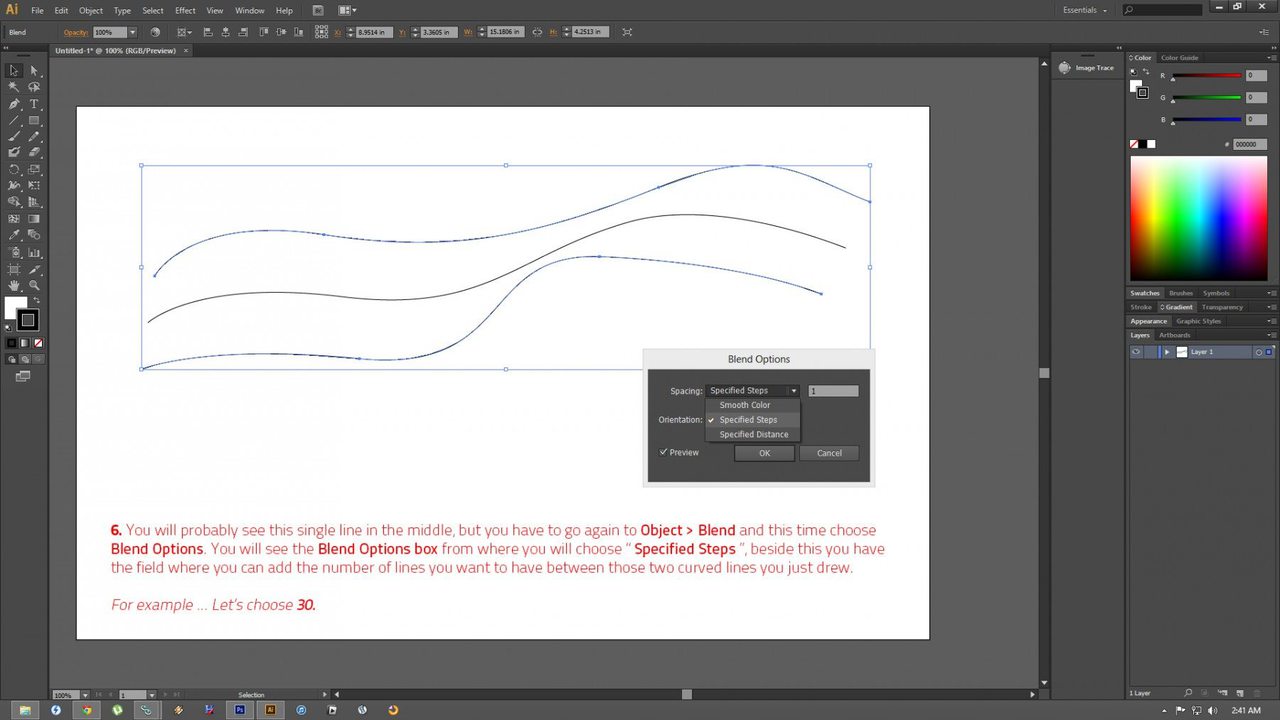Screen dimensions: 1280x720
Task: Click OK in Blend Options dialog
Action: pos(764,453)
